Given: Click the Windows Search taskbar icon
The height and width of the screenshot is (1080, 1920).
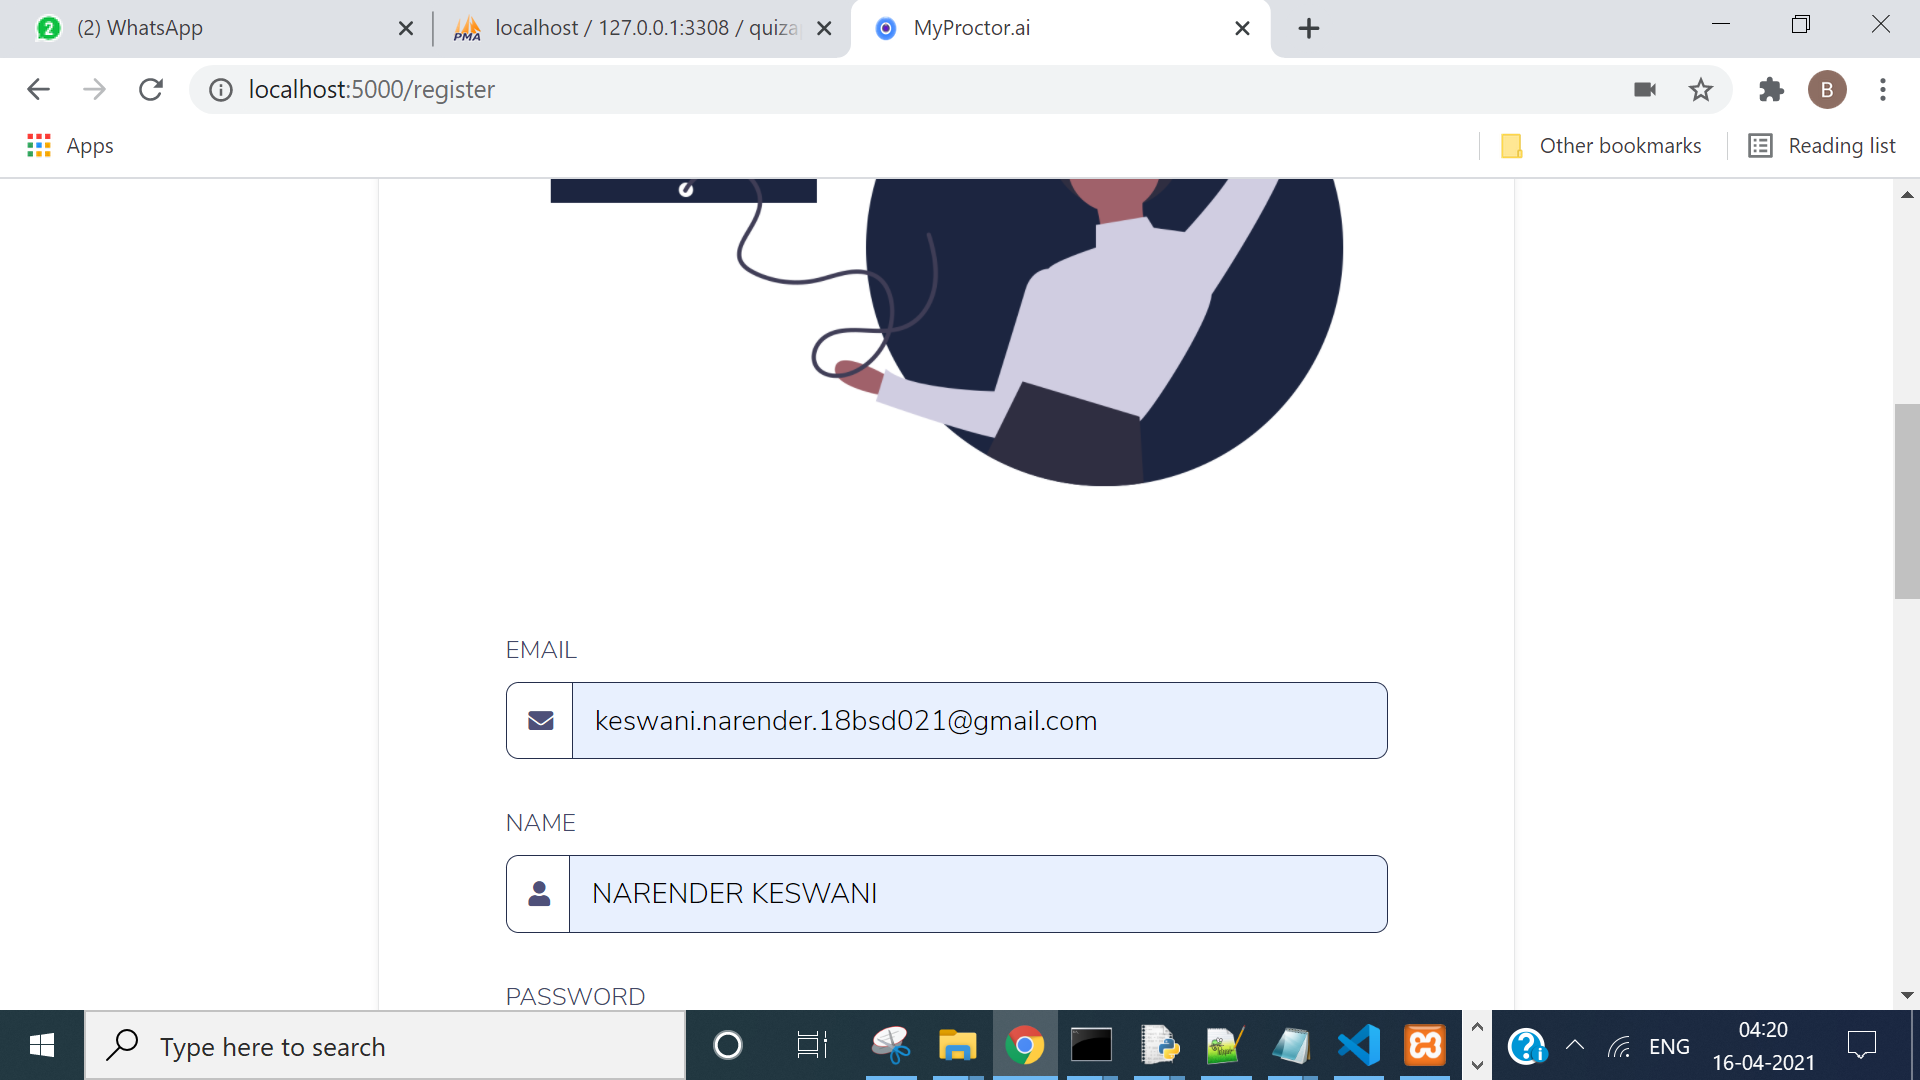Looking at the screenshot, I should [x=124, y=1046].
